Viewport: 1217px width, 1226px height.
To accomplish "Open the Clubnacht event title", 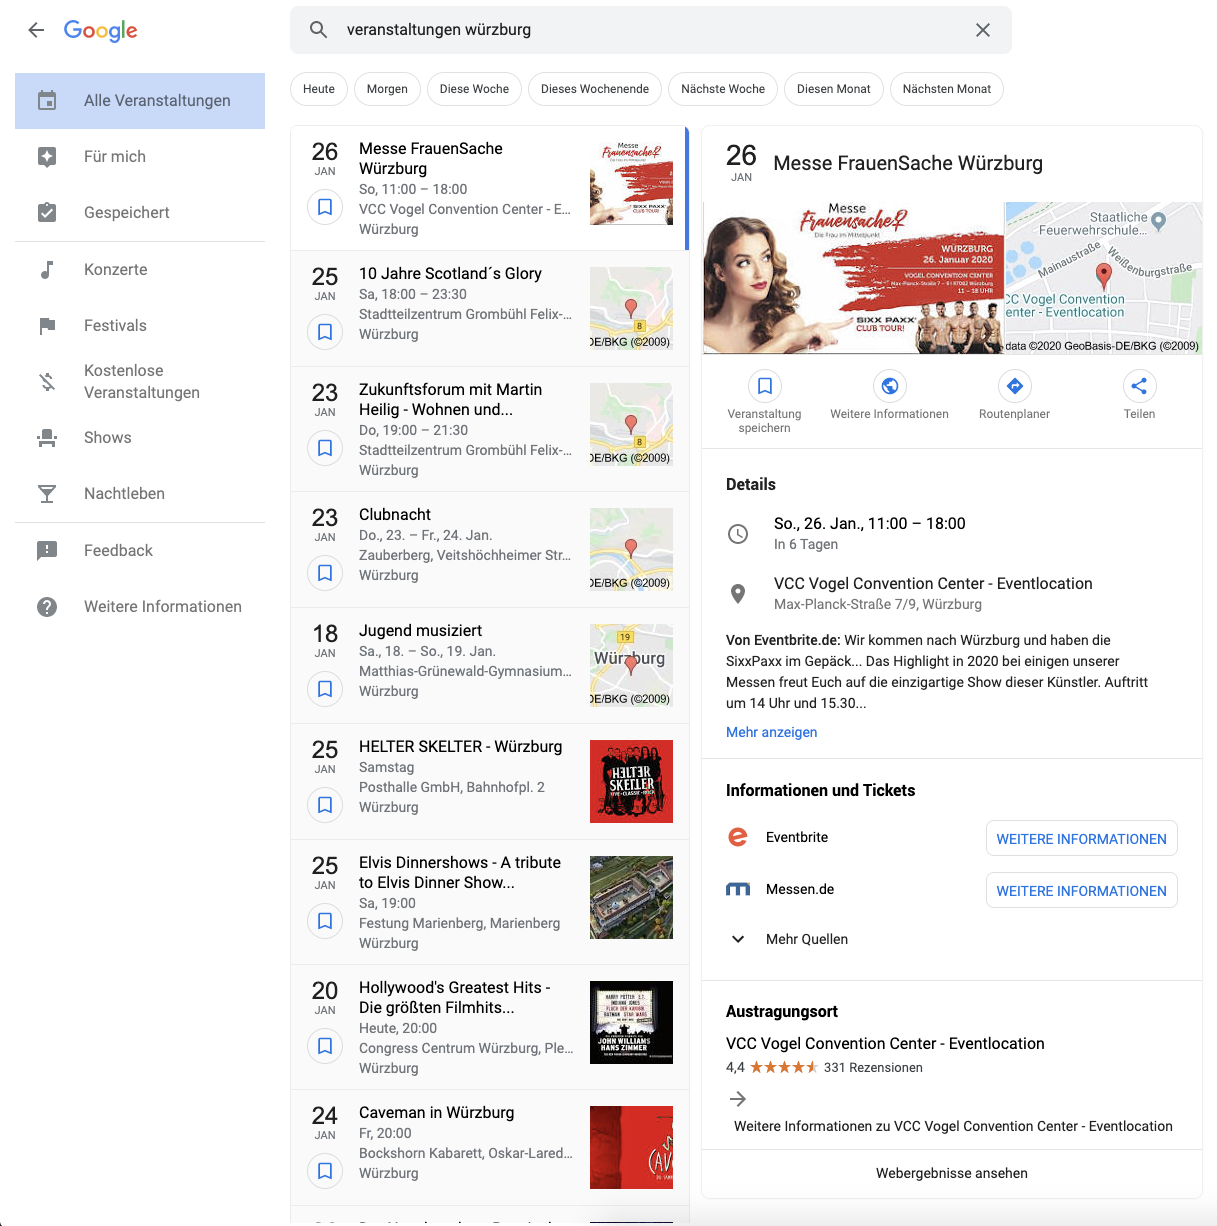I will coord(395,515).
